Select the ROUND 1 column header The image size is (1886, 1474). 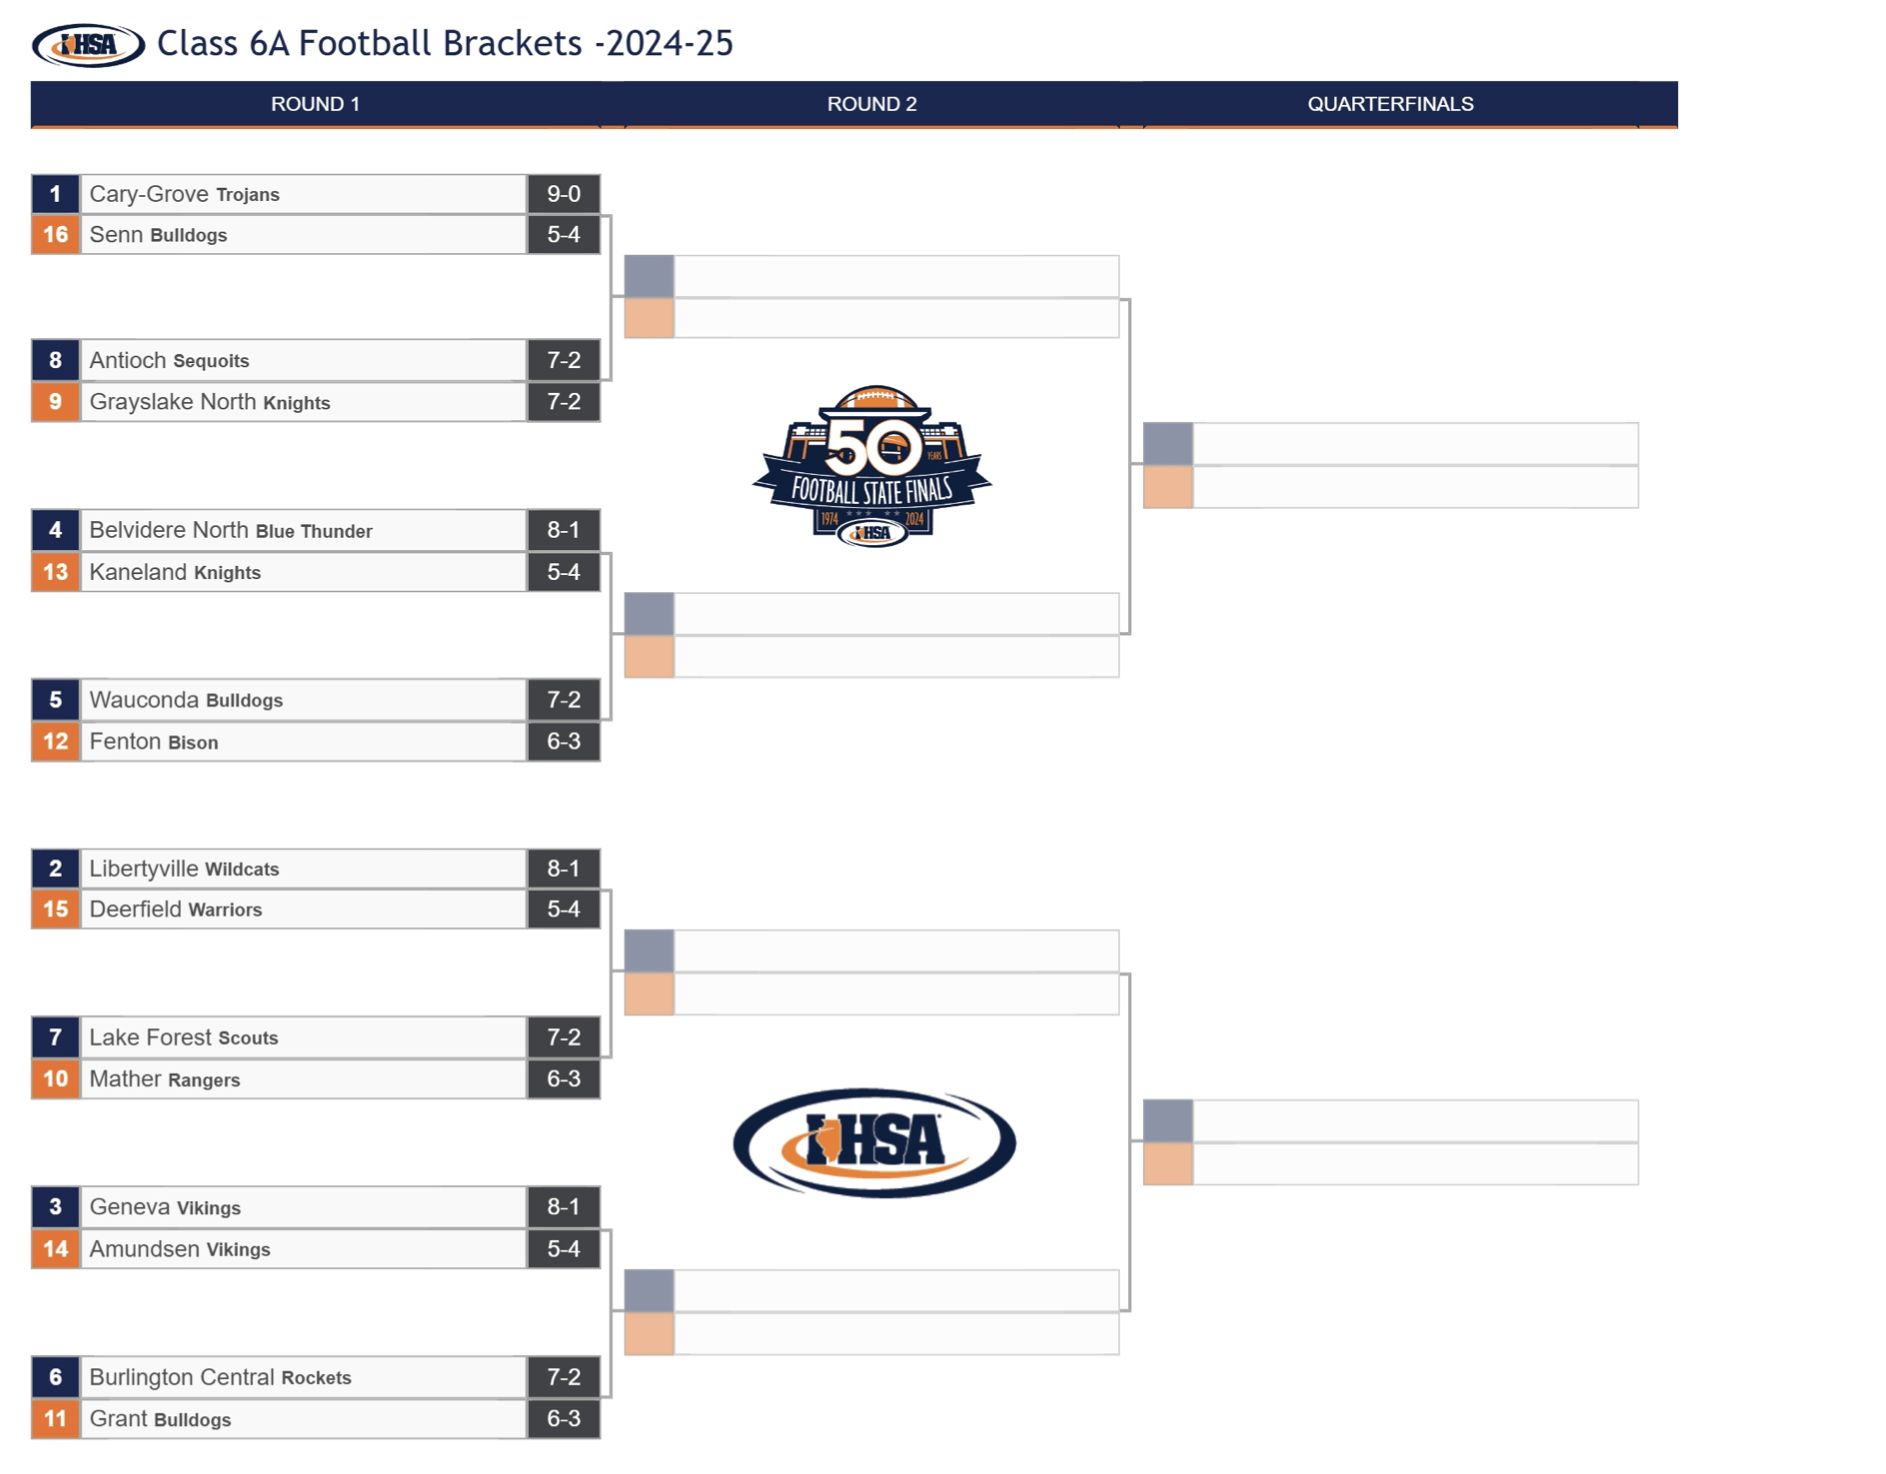pyautogui.click(x=315, y=104)
